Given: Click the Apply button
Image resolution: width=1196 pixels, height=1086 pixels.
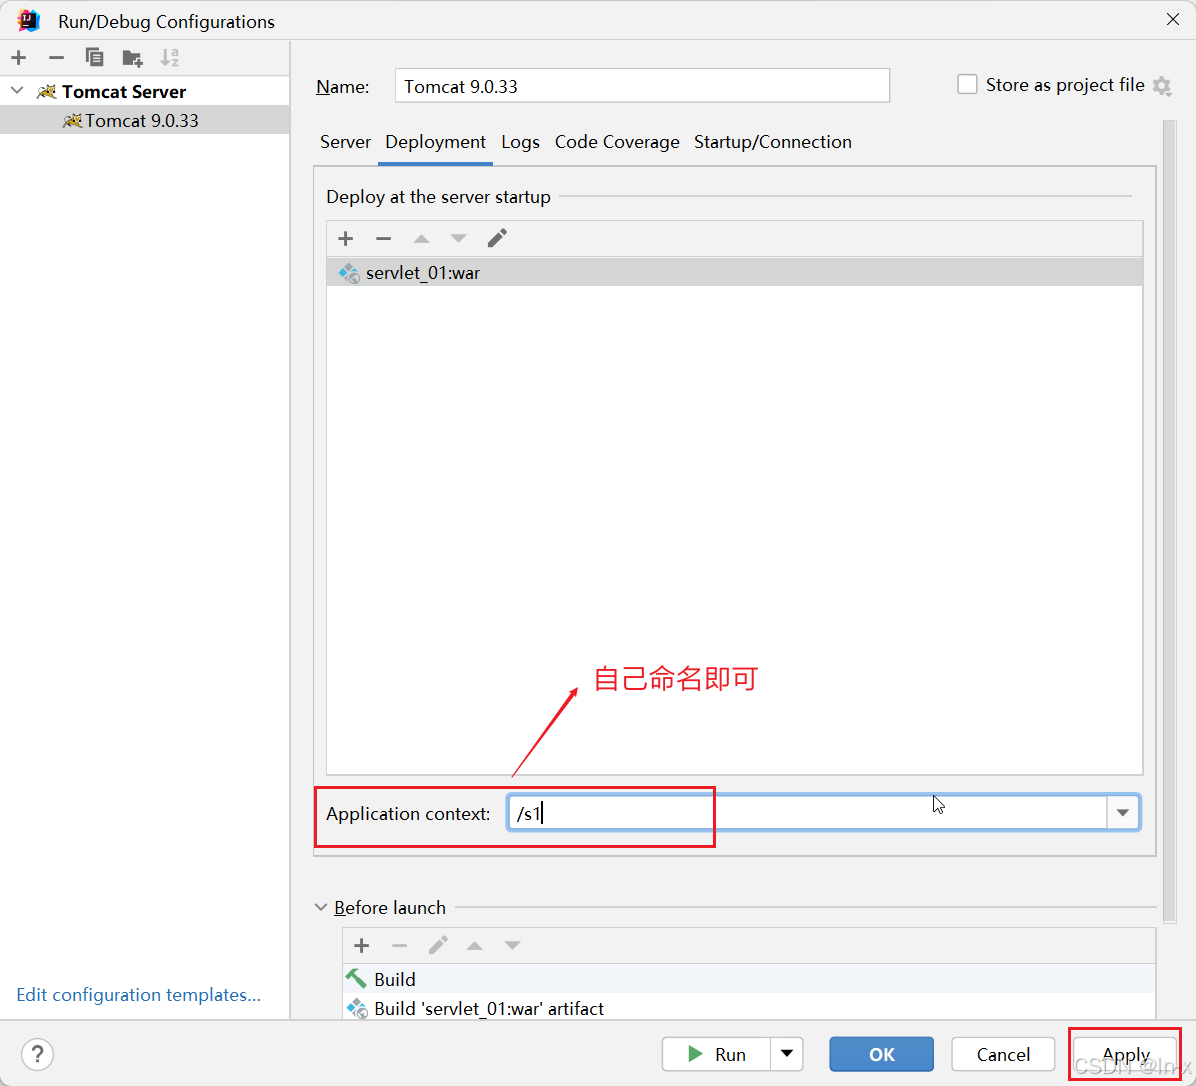Looking at the screenshot, I should [x=1125, y=1054].
